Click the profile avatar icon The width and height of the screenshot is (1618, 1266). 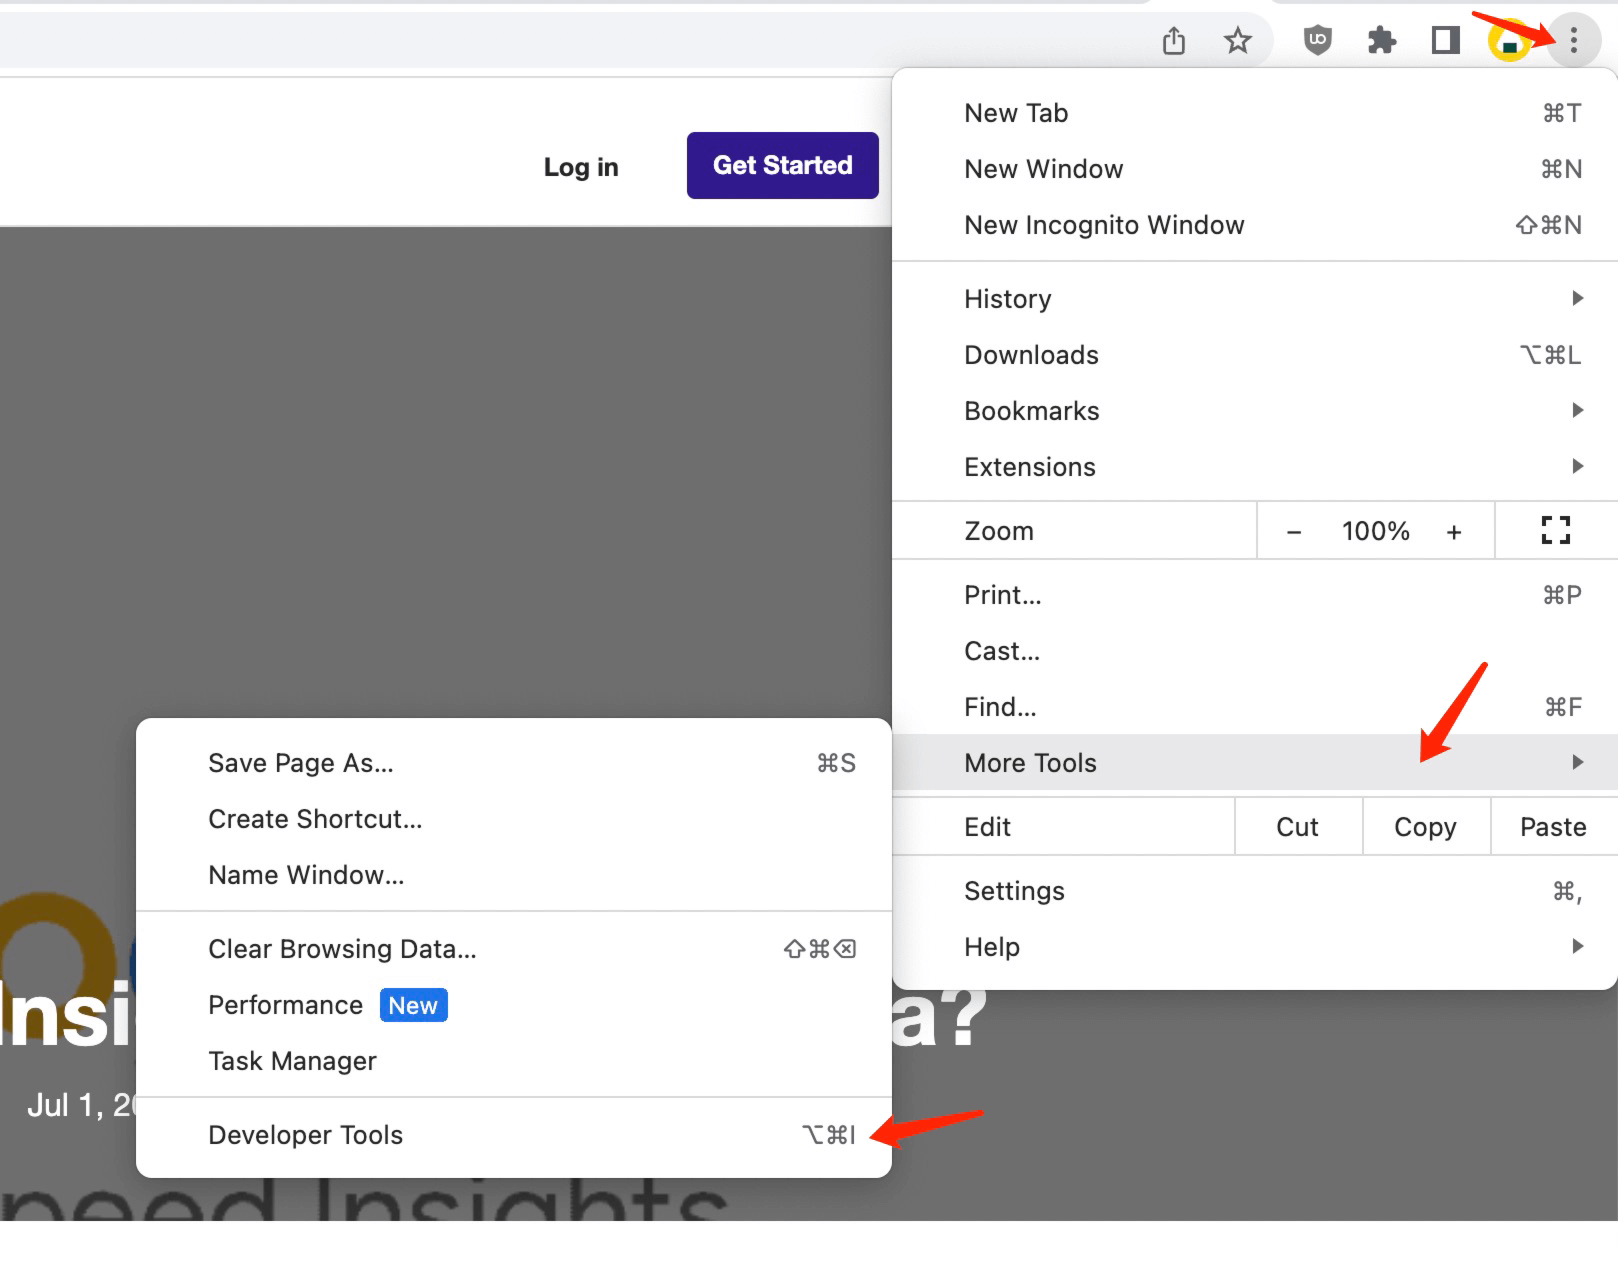tap(1509, 42)
